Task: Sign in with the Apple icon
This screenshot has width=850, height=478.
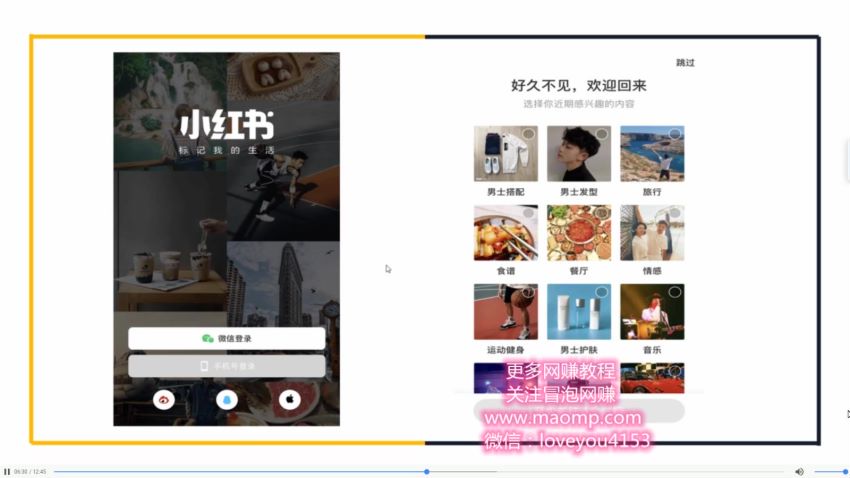Action: coord(289,400)
